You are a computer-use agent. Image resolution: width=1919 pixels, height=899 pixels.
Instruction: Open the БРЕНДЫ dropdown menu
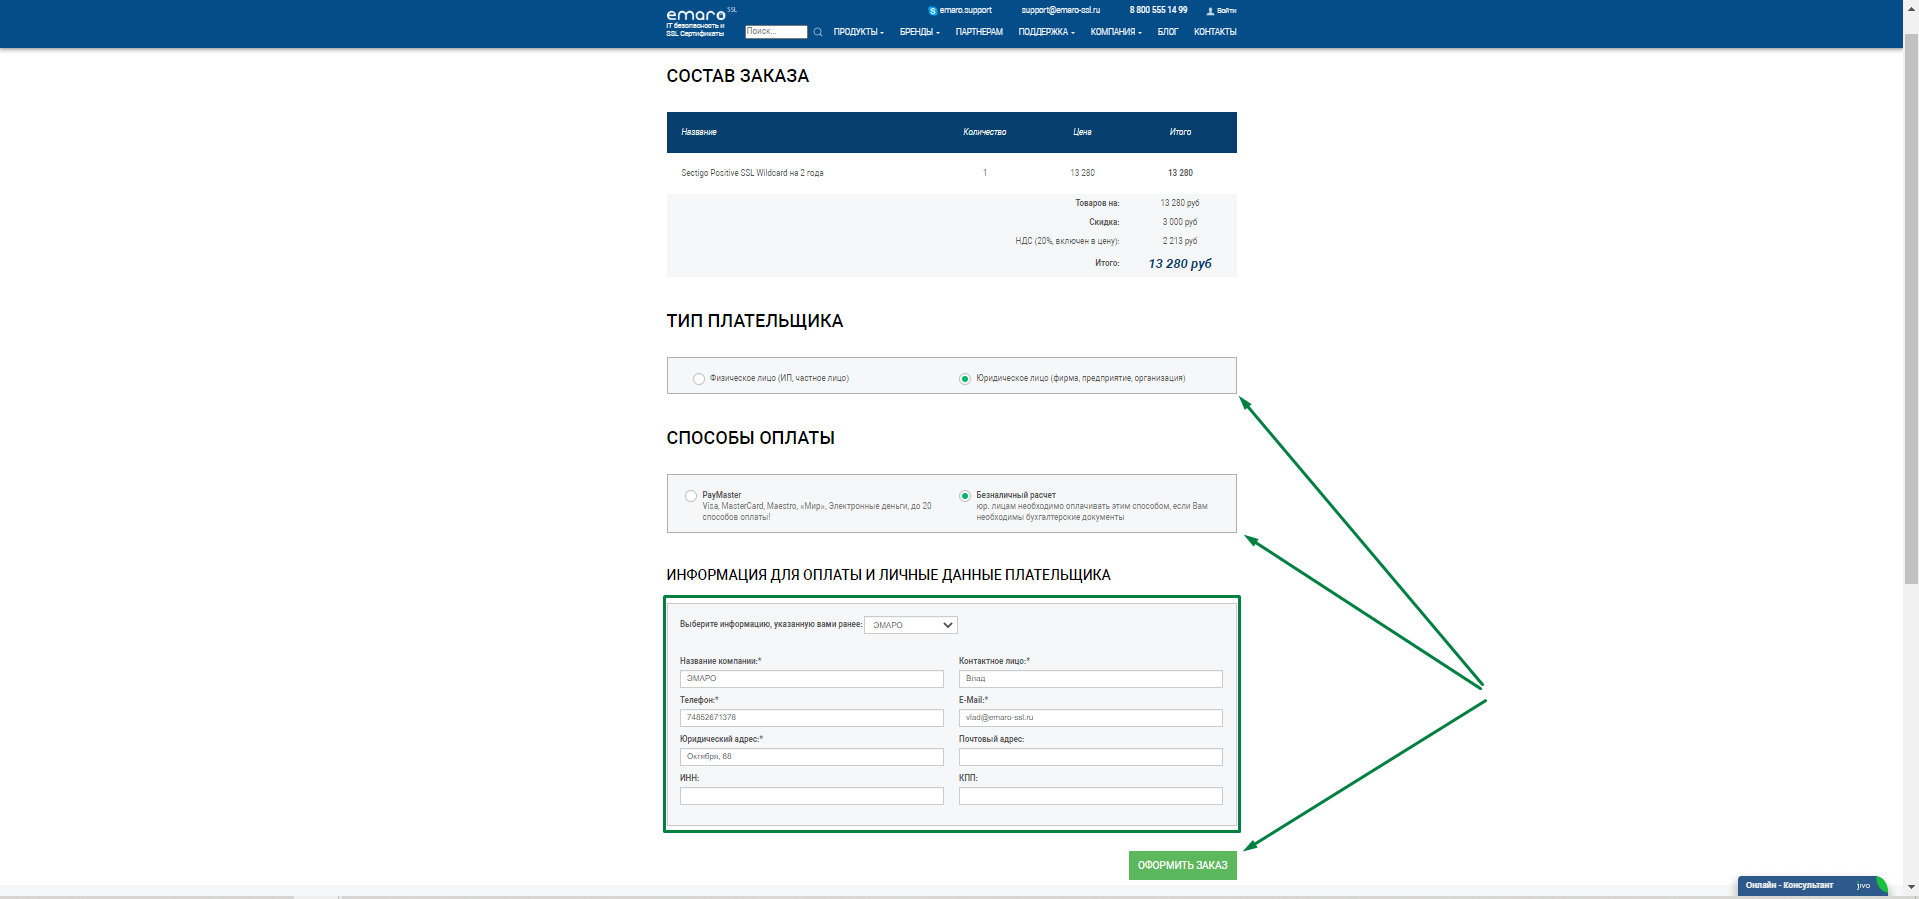[x=920, y=32]
